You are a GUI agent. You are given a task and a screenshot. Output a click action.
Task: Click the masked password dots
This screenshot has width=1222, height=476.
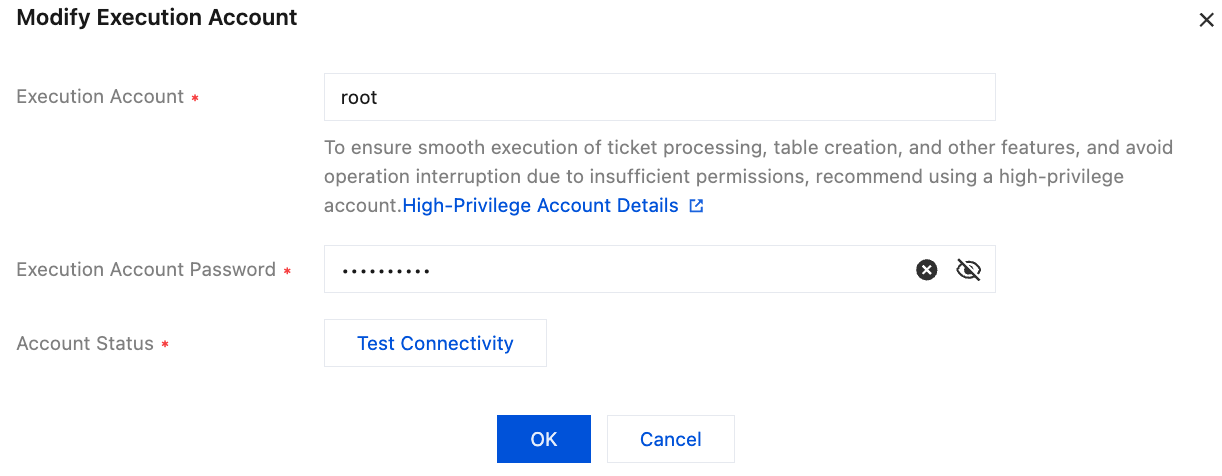(x=386, y=270)
